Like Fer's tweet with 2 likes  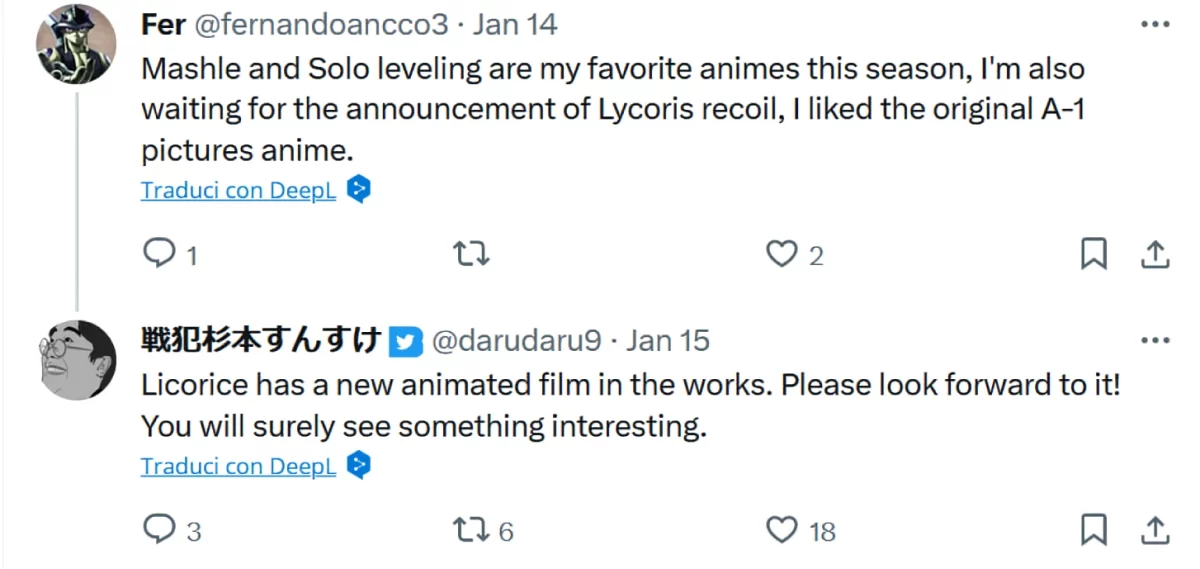click(x=781, y=255)
